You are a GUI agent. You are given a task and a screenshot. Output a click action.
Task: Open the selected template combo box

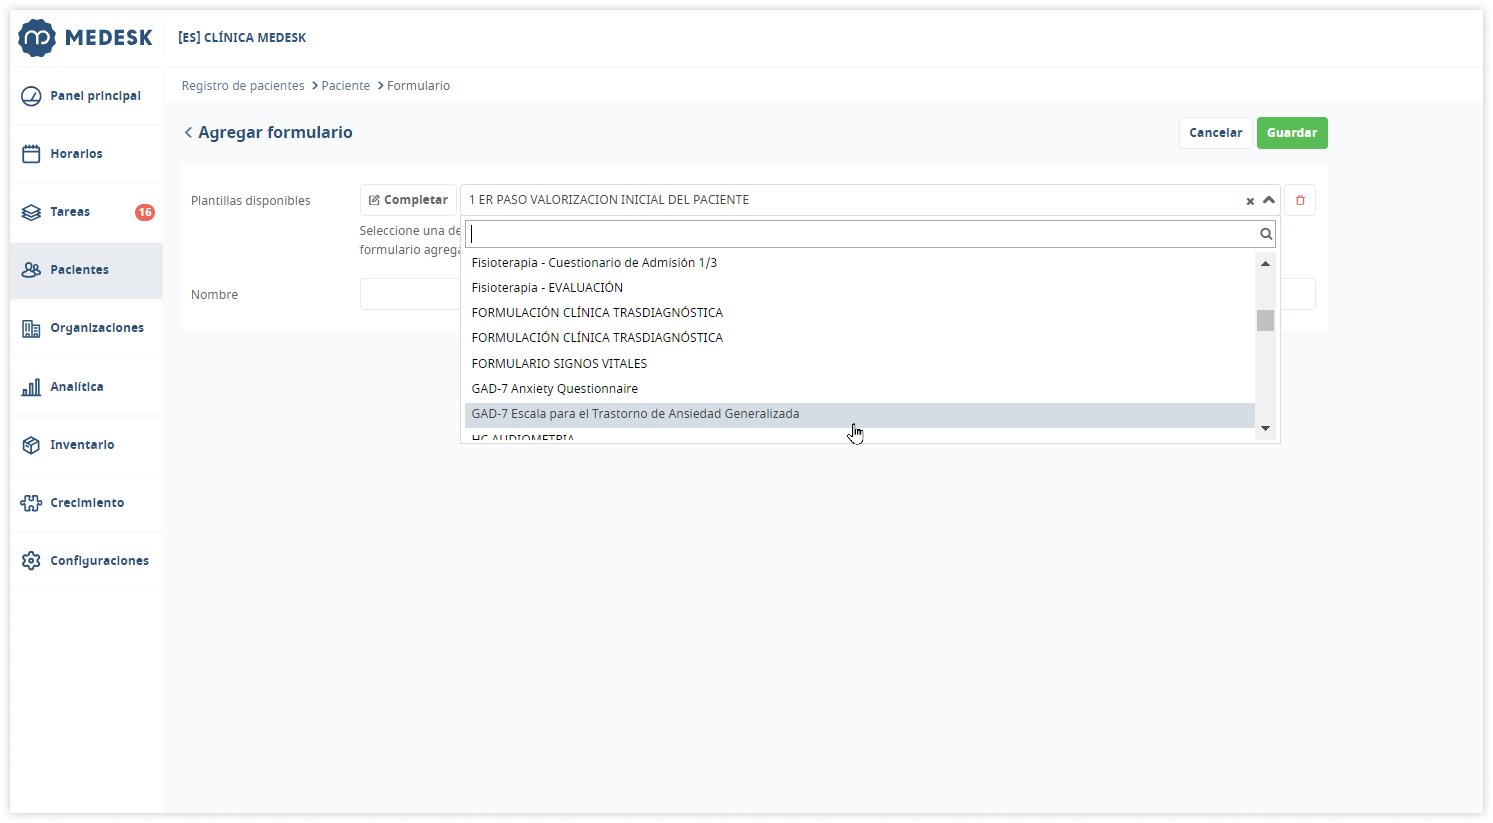[869, 200]
